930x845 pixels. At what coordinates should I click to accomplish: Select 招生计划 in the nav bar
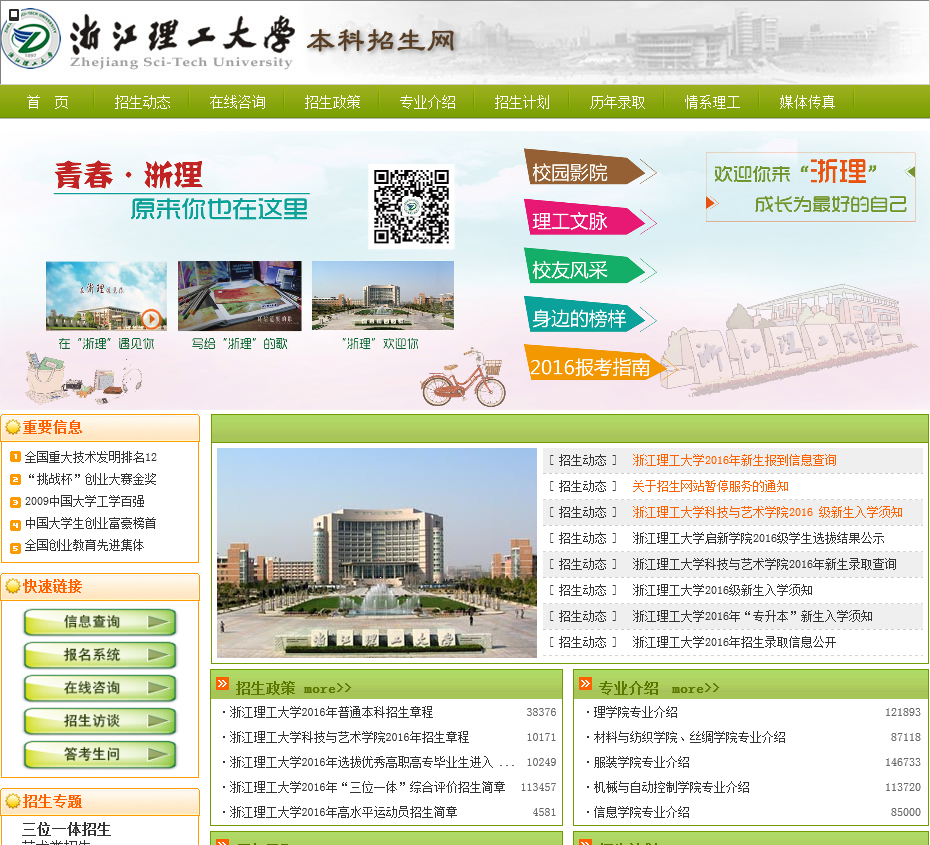(x=522, y=102)
